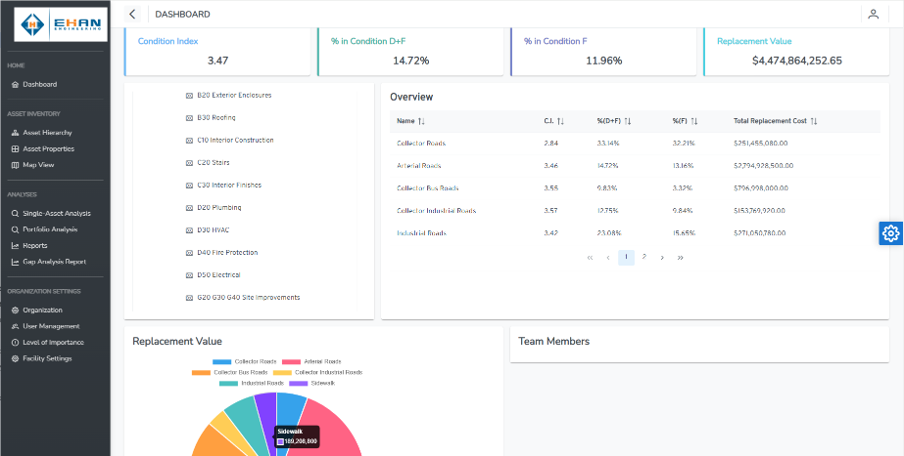Screen dimensions: 904x456
Task: Select D20 Plumbing tree item
Action: point(219,208)
